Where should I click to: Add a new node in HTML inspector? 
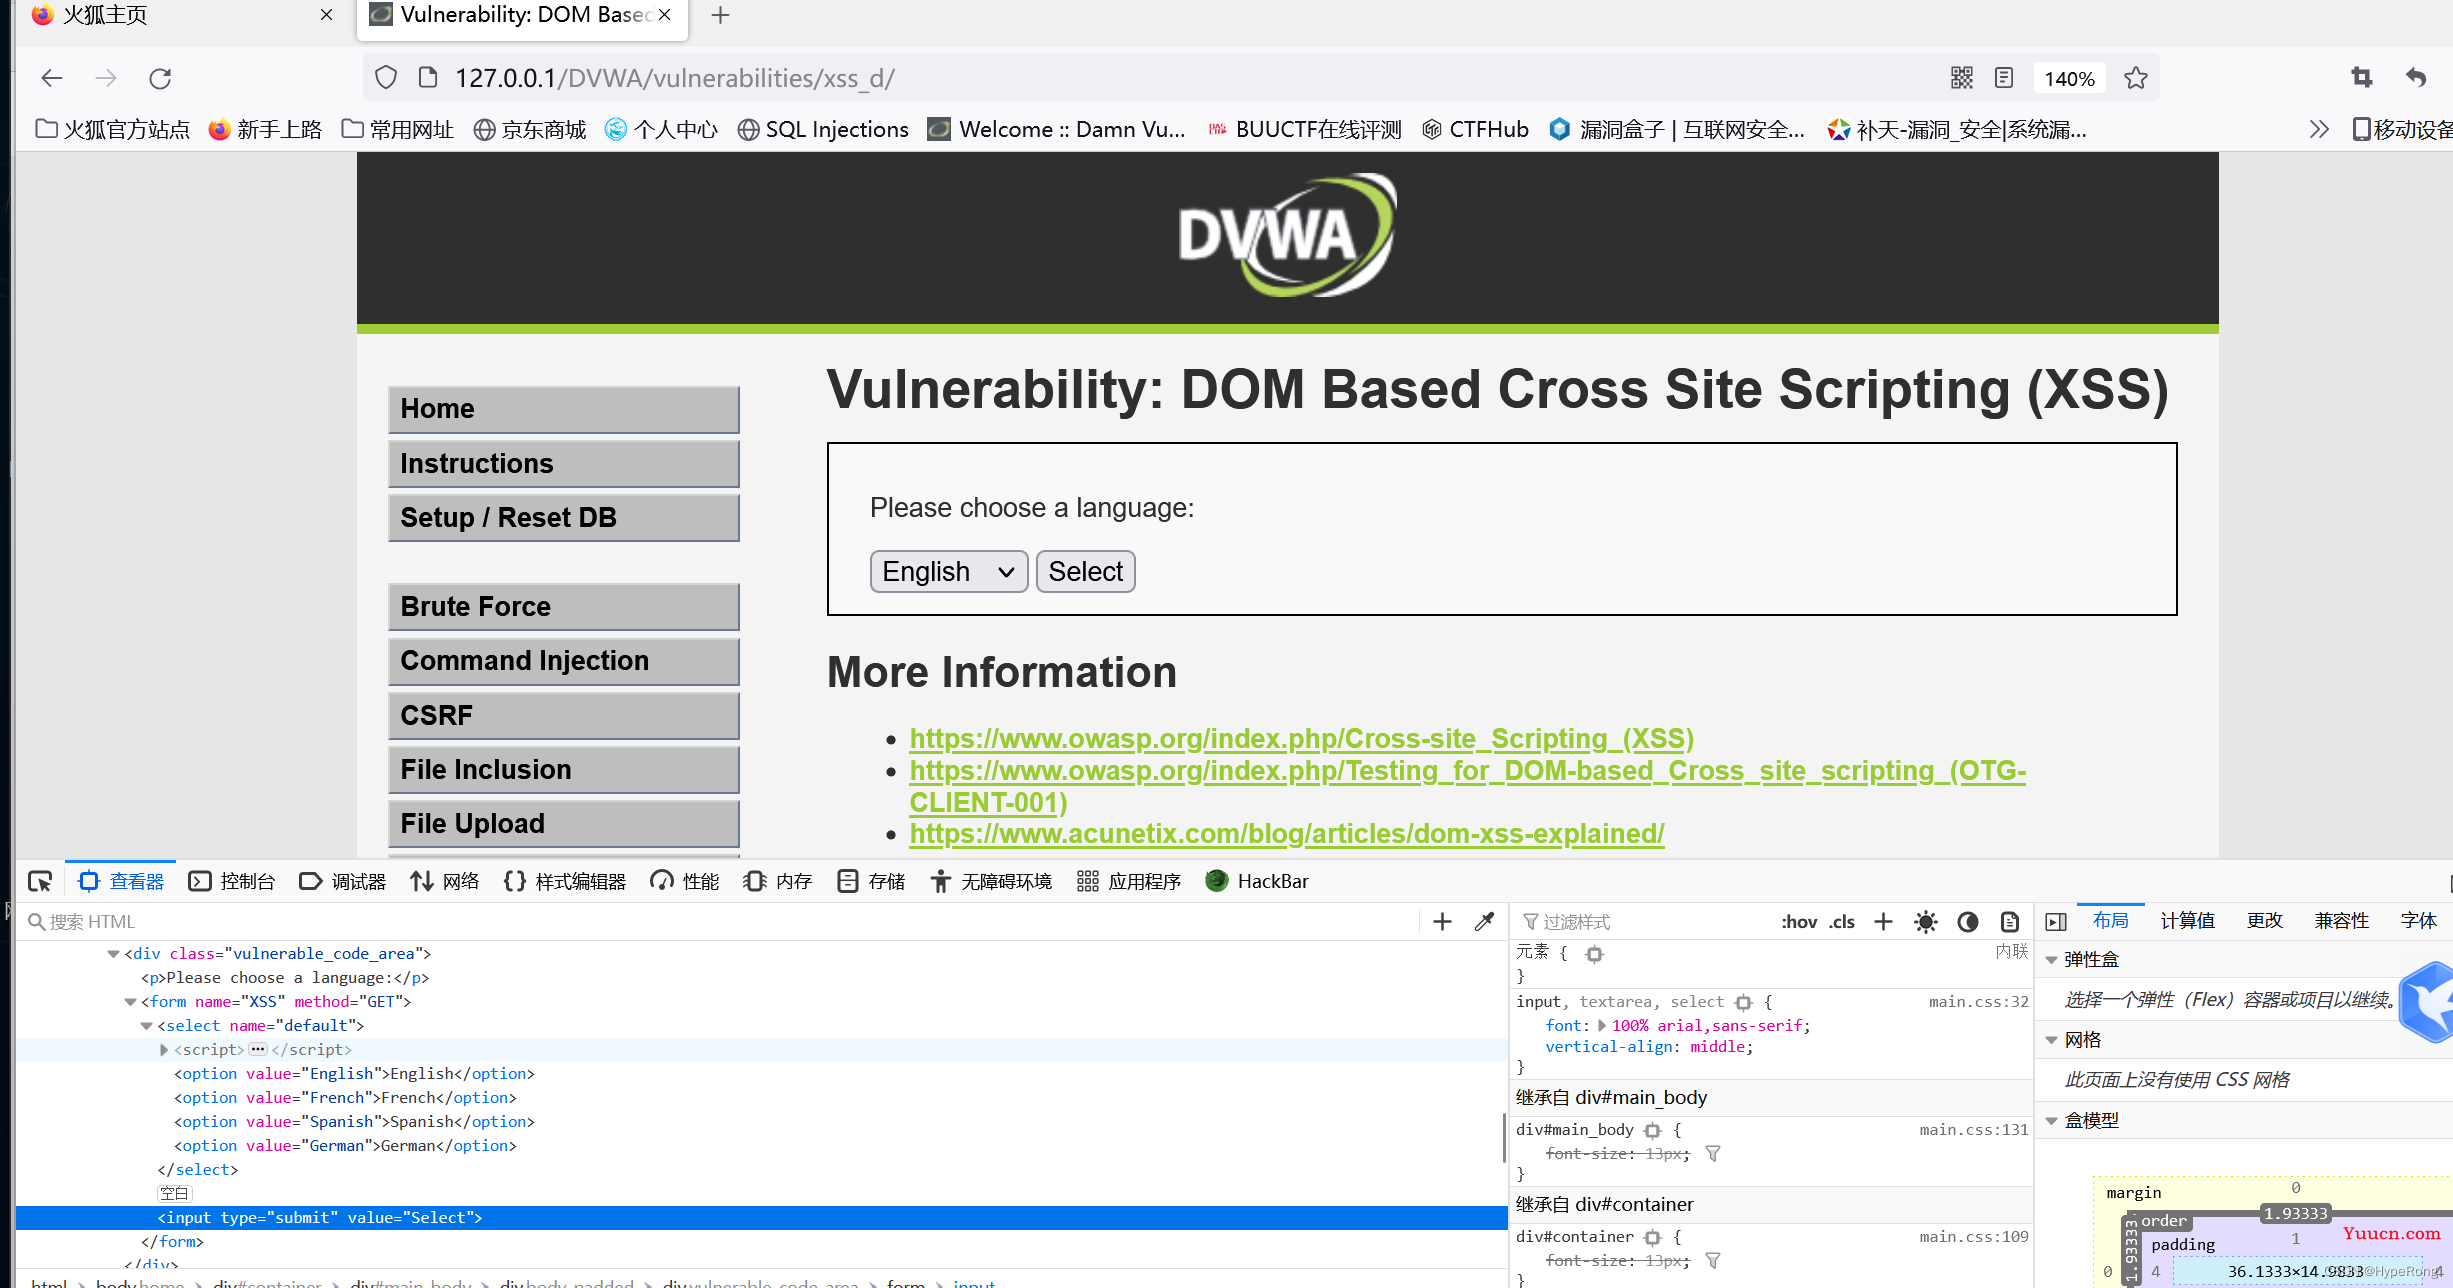[x=1442, y=921]
